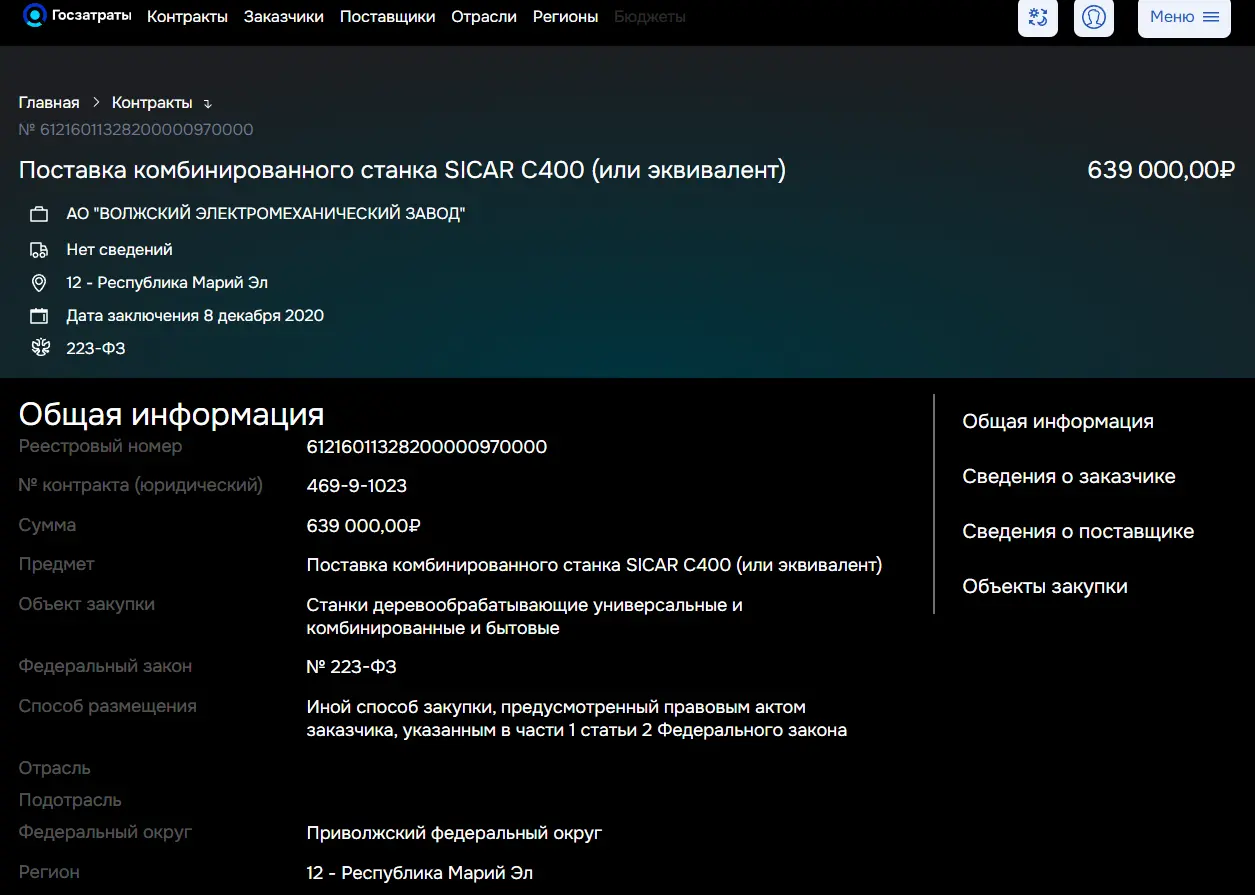The width and height of the screenshot is (1255, 895).
Task: Click the contract number under breadcrumb
Action: [136, 130]
